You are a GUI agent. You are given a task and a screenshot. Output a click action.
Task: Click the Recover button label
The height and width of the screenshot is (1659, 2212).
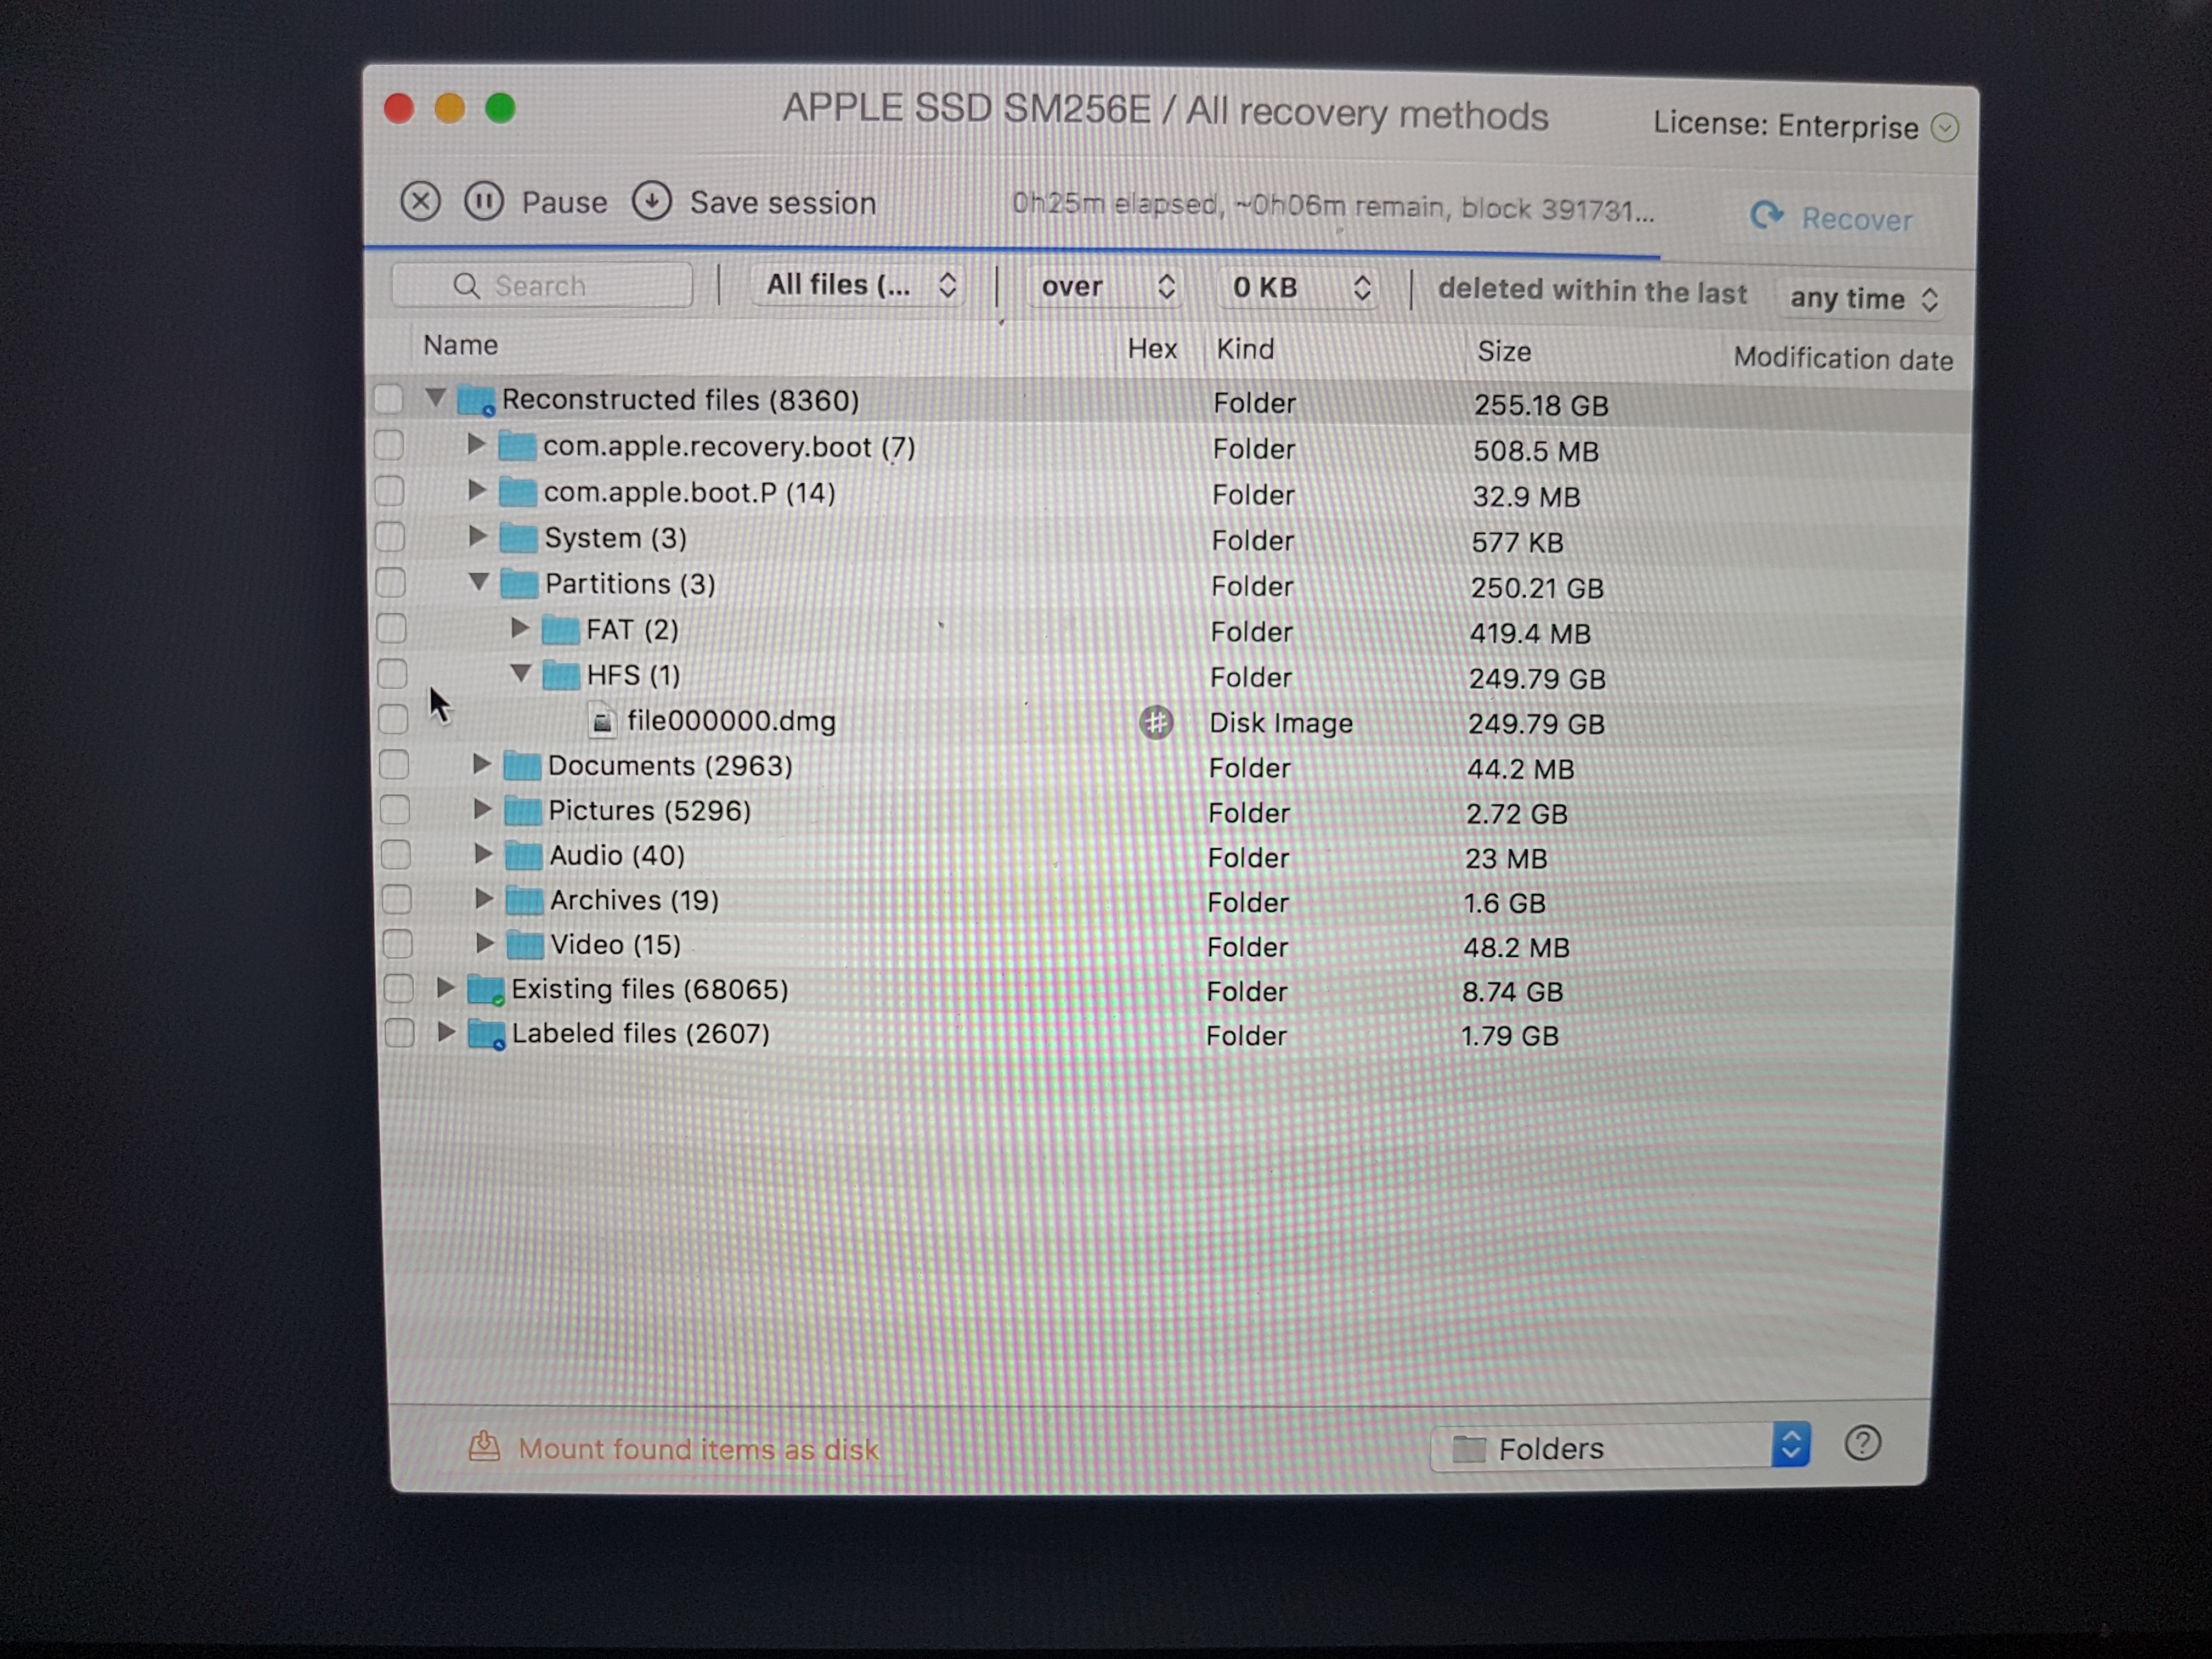pos(1857,219)
